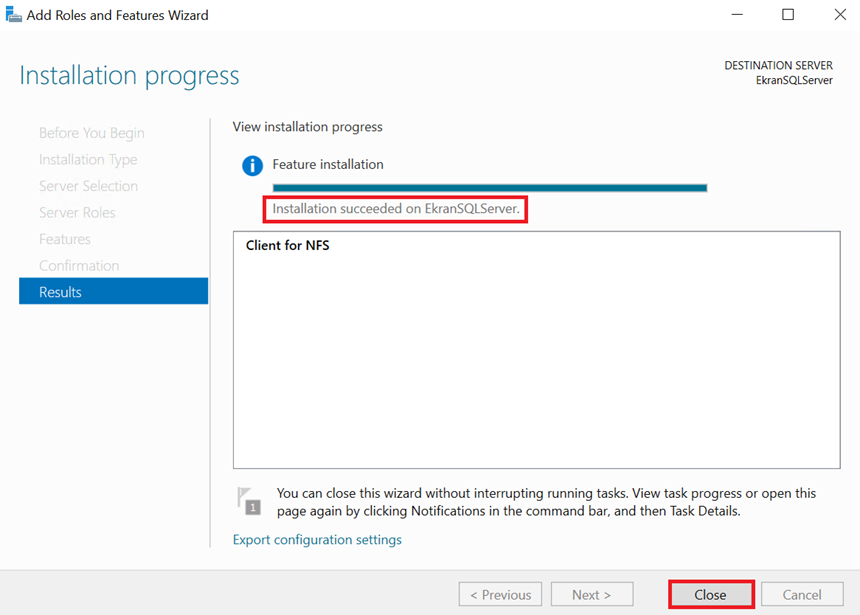Go to the Confirmation step
Viewport: 860px width, 615px height.
[x=79, y=266]
